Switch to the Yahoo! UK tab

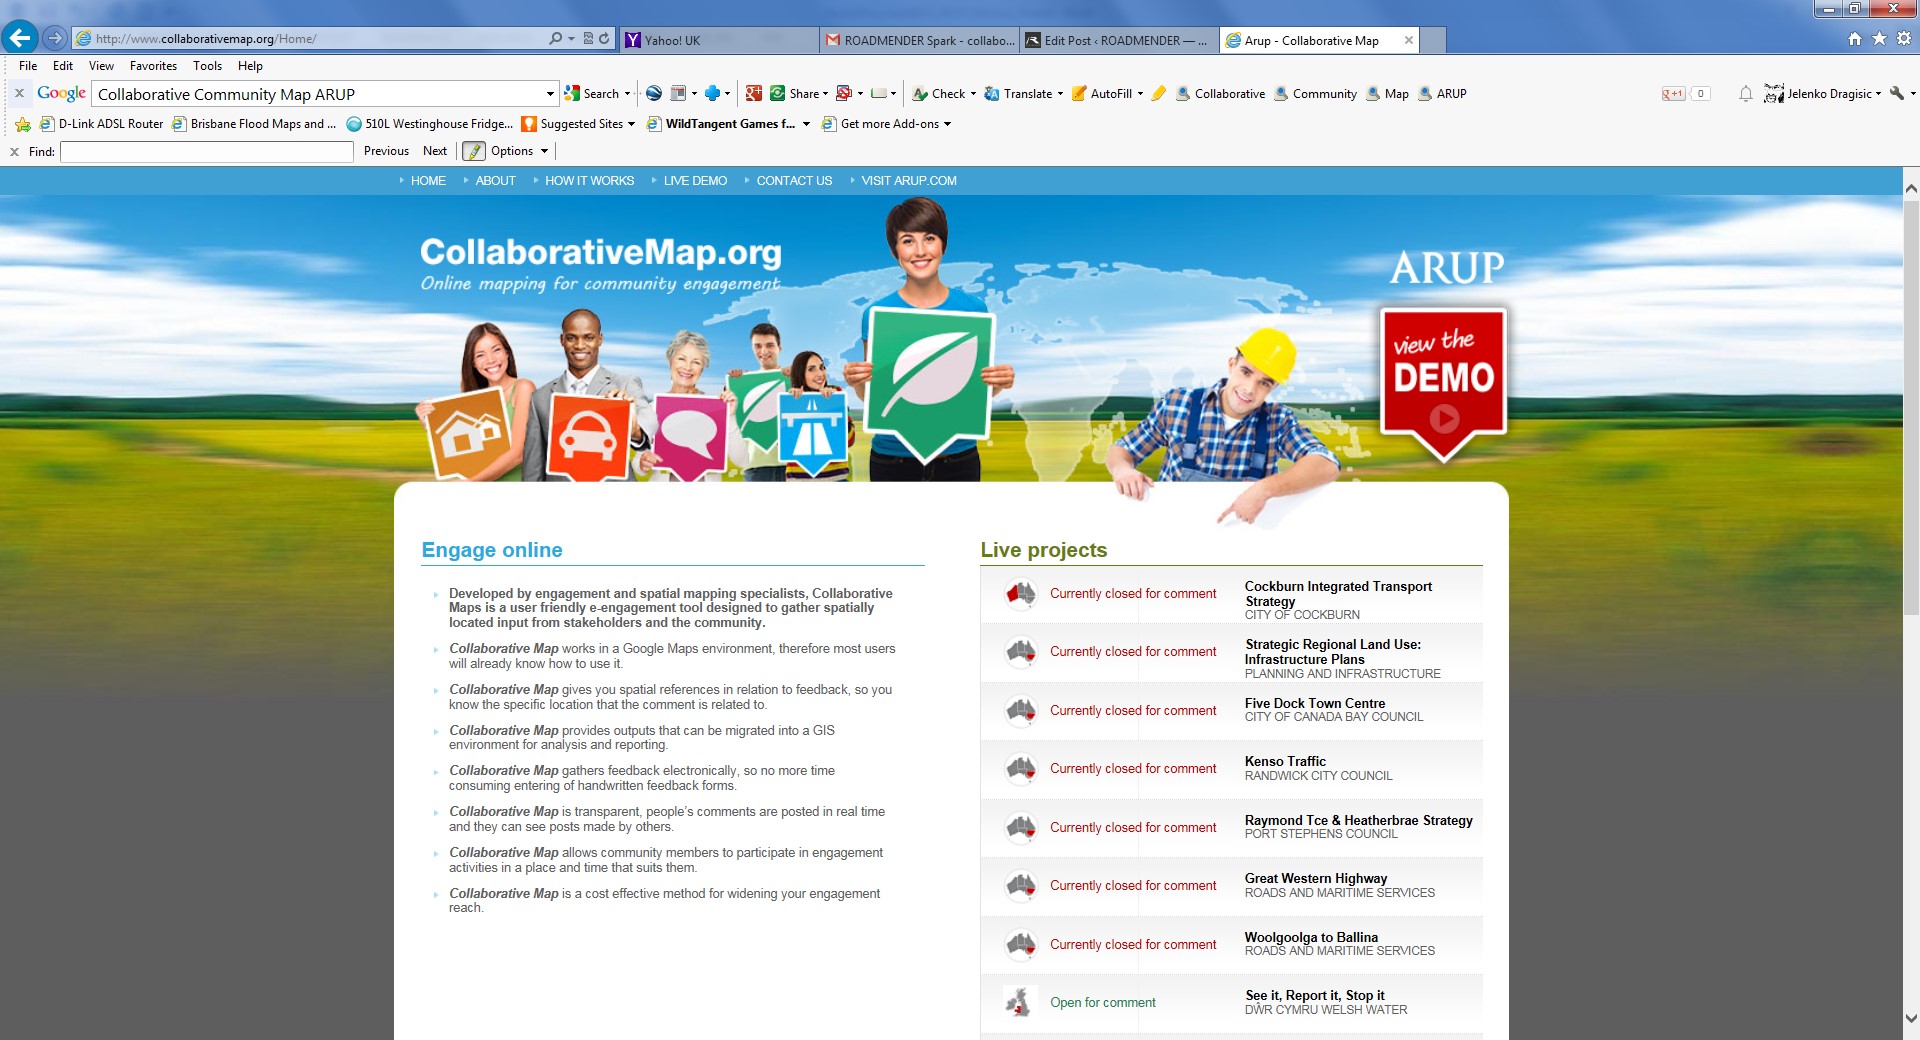click(x=718, y=40)
